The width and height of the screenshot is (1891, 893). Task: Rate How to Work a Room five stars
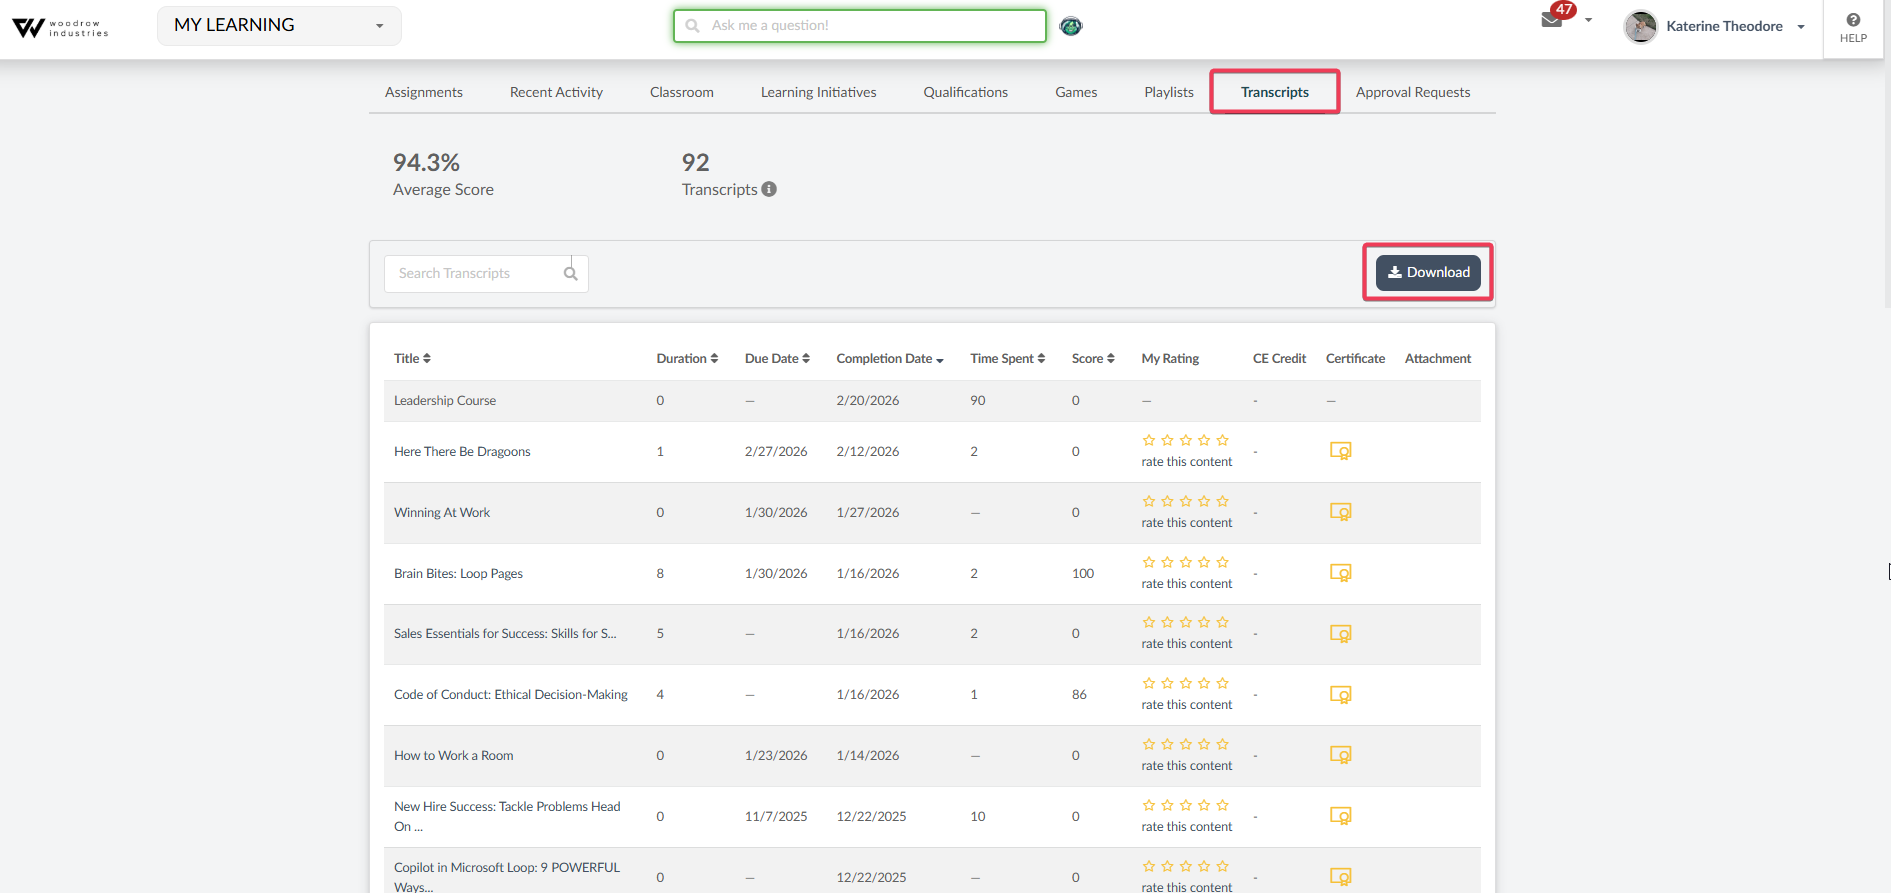click(1222, 744)
